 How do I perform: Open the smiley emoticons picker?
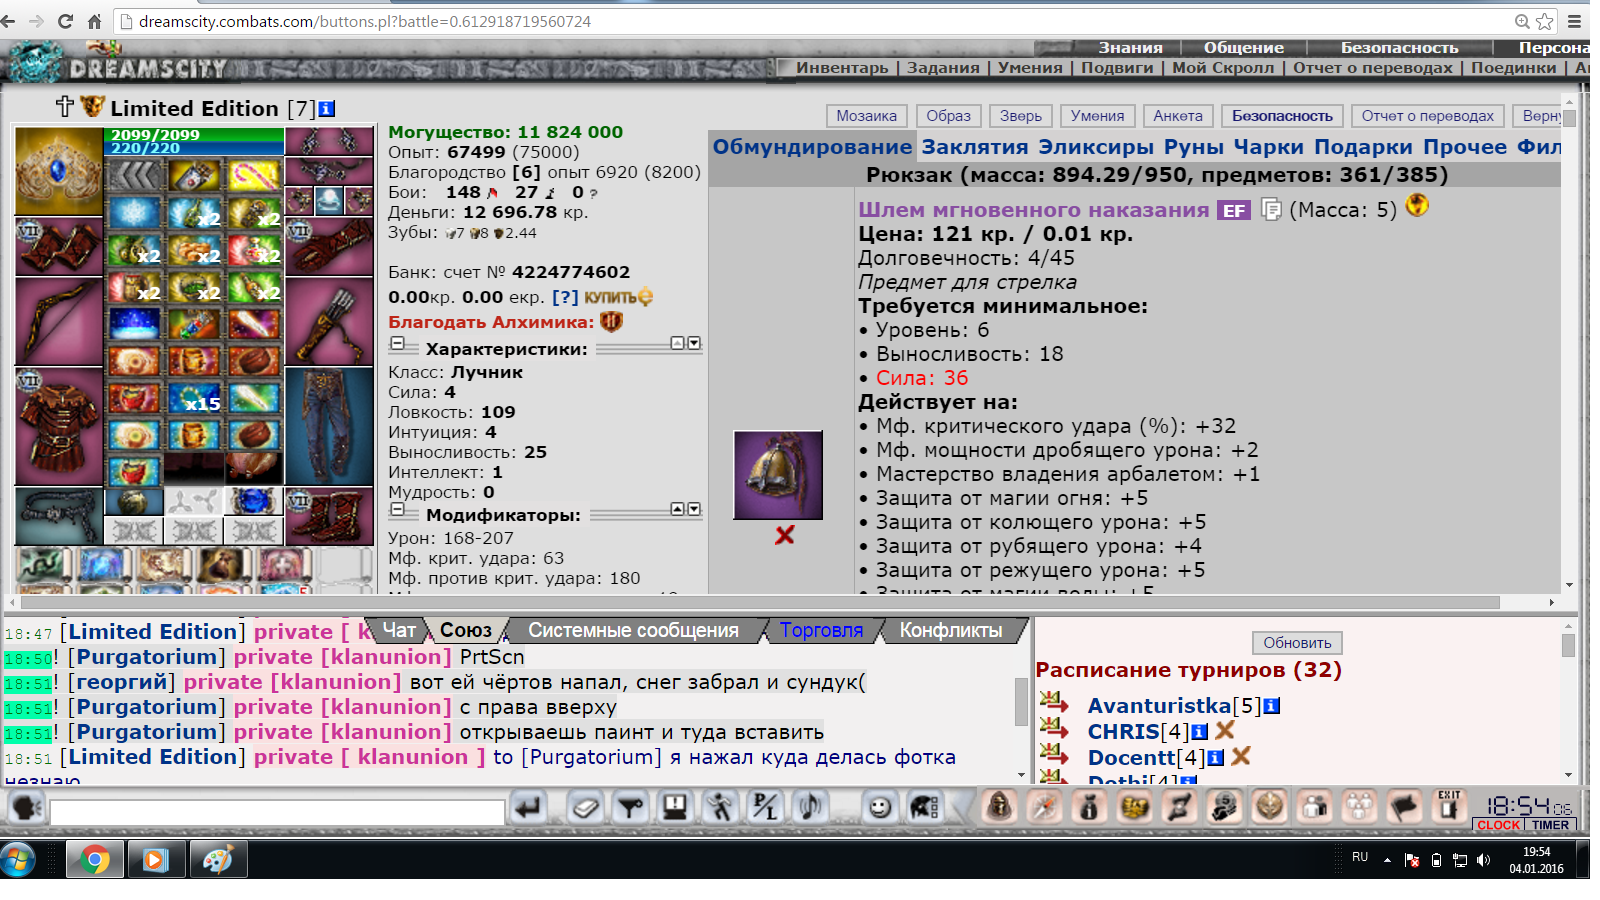(880, 806)
